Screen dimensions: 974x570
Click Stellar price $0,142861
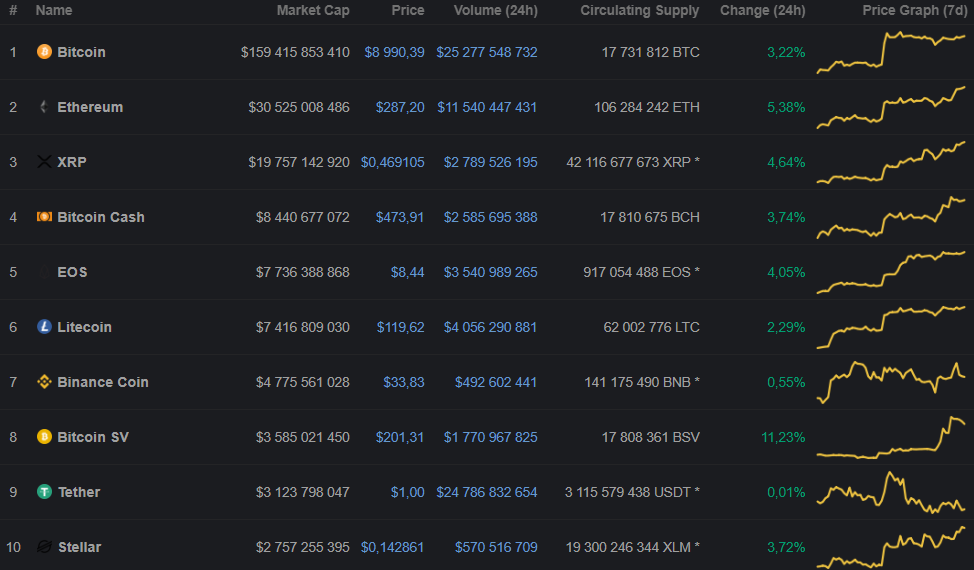point(392,547)
